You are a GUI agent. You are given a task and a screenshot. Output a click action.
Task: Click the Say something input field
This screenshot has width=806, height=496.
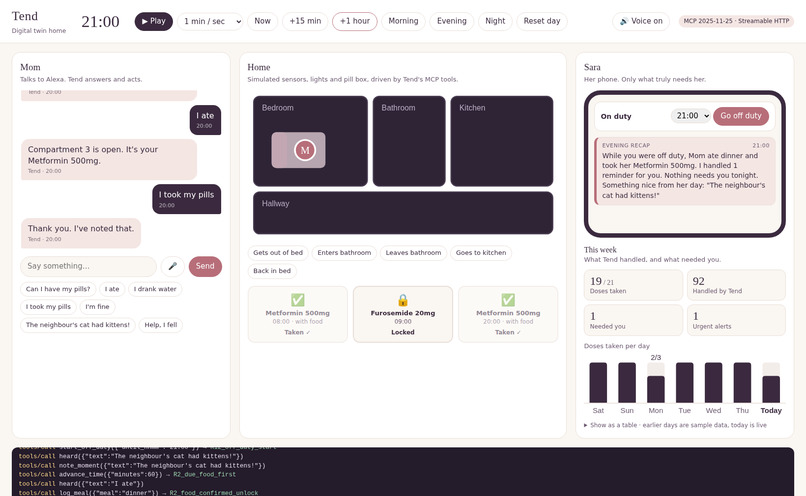tap(88, 266)
